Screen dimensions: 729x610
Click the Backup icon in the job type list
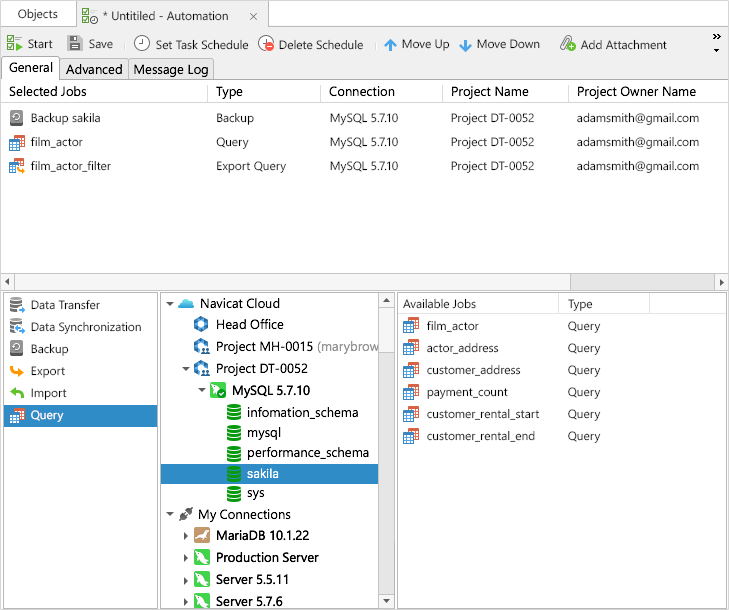pos(16,348)
